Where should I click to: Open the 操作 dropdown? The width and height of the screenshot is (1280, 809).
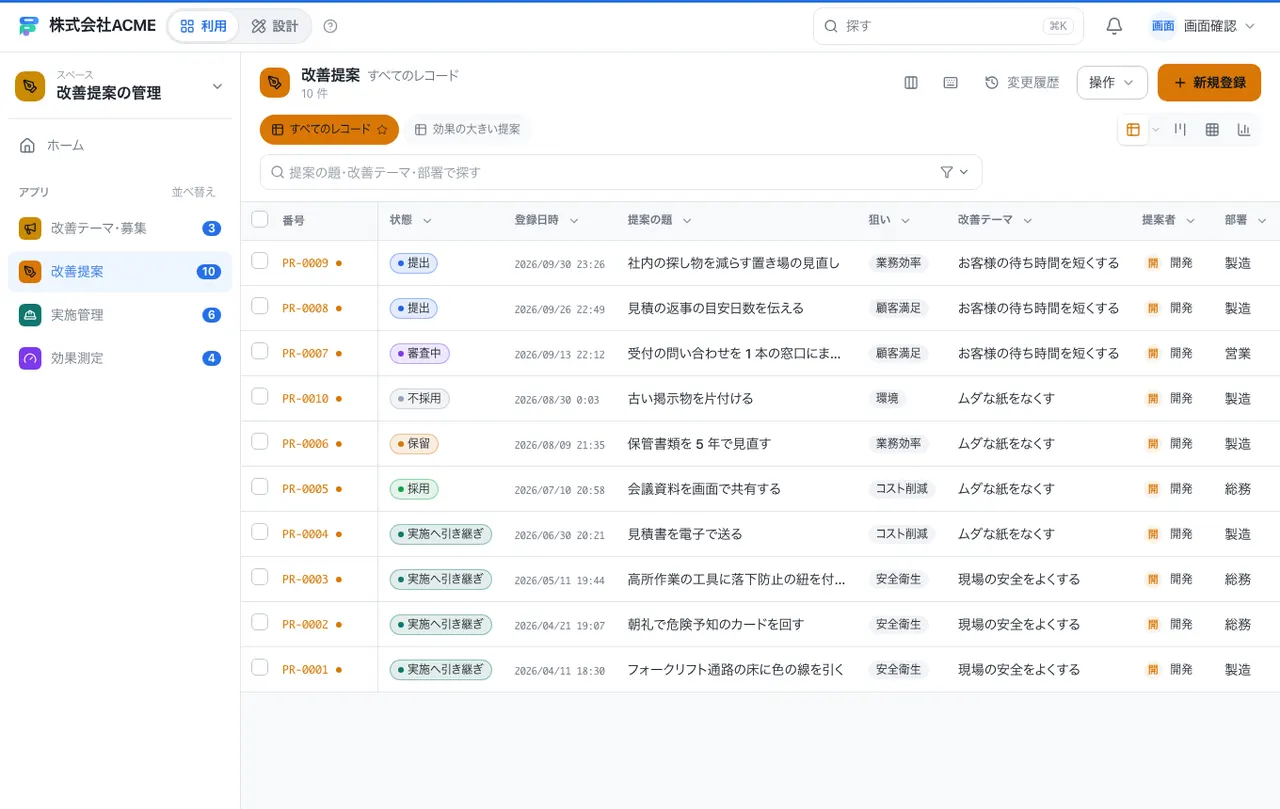coord(1112,83)
